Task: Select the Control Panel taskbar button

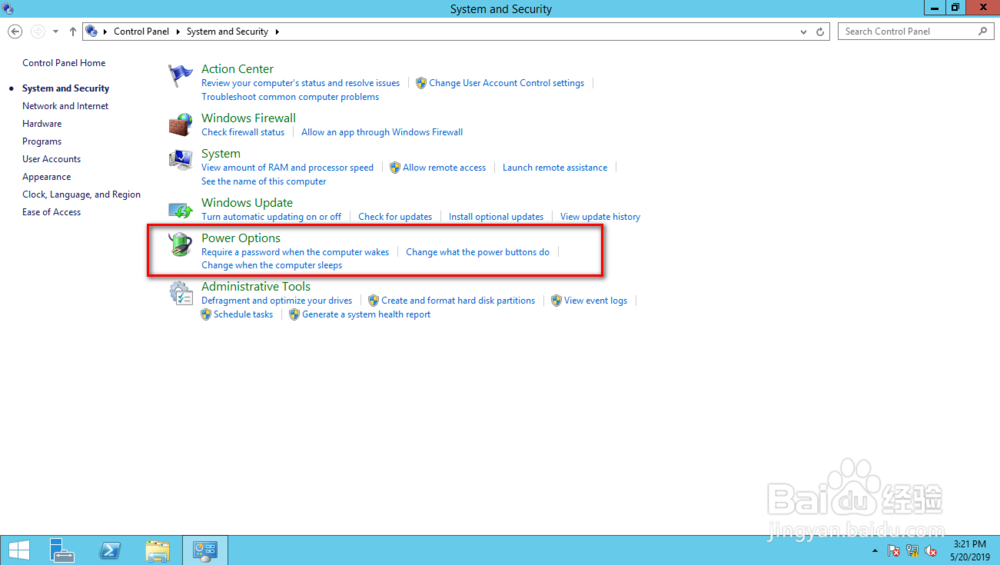Action: point(205,550)
